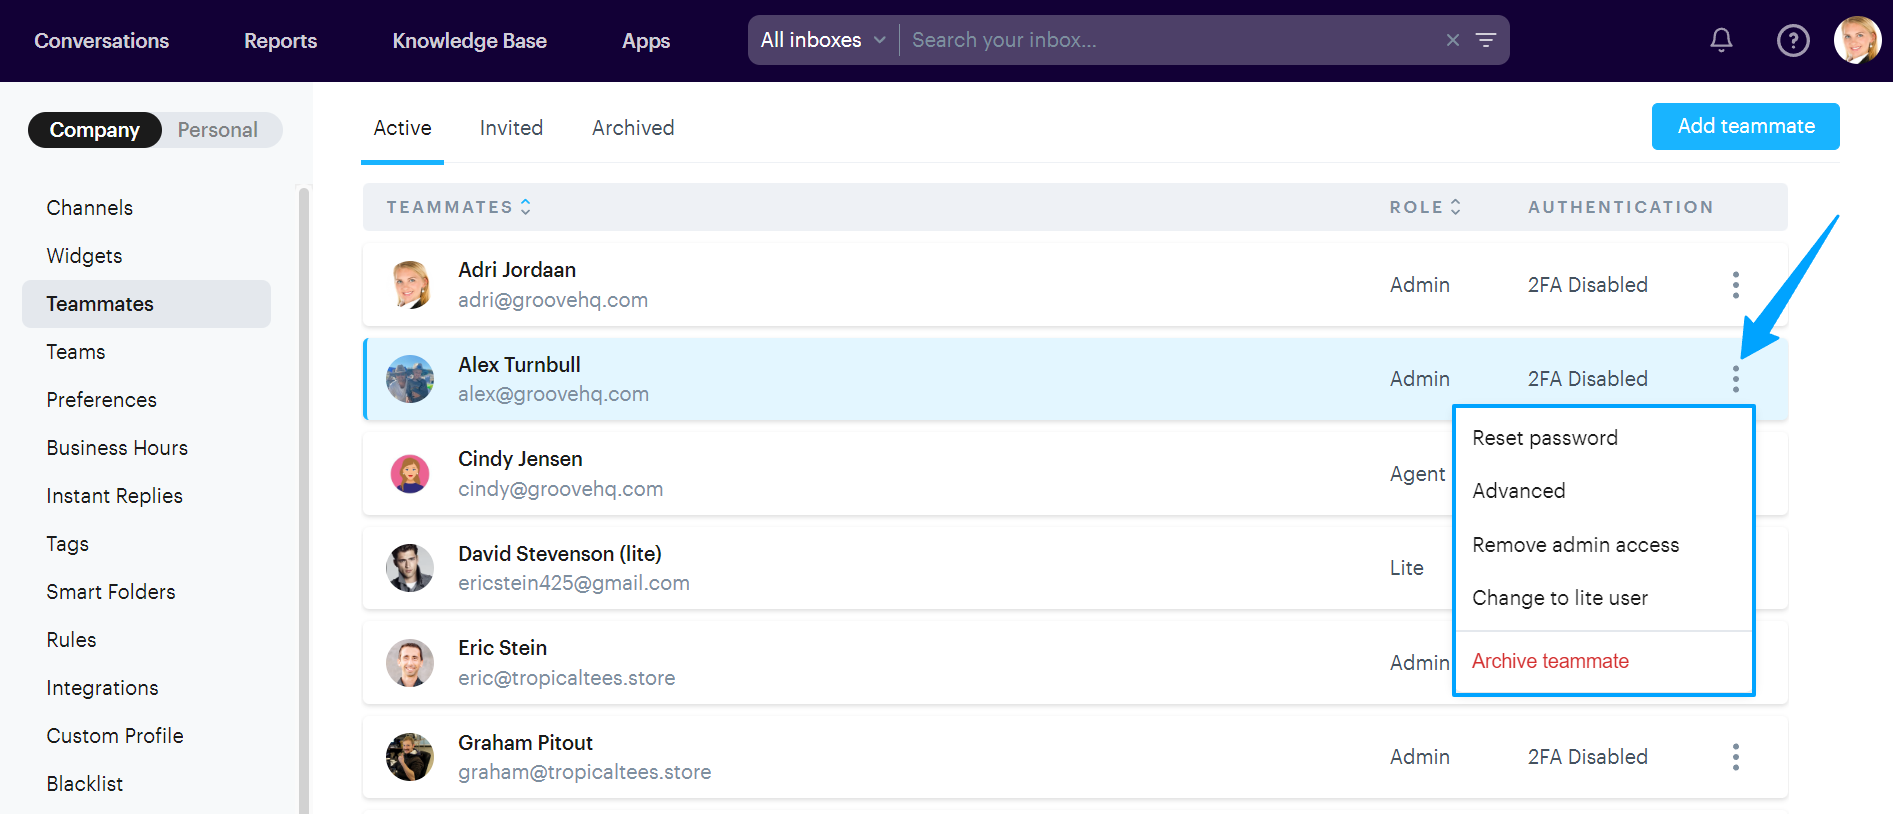
Task: Click the sidebar scrollbar
Action: 304,500
